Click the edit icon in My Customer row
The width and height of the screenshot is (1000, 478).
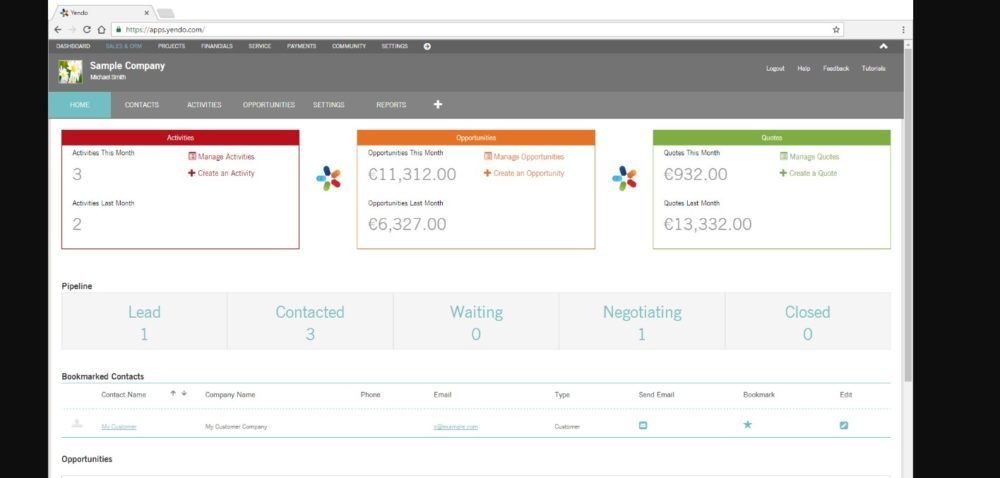coord(844,426)
